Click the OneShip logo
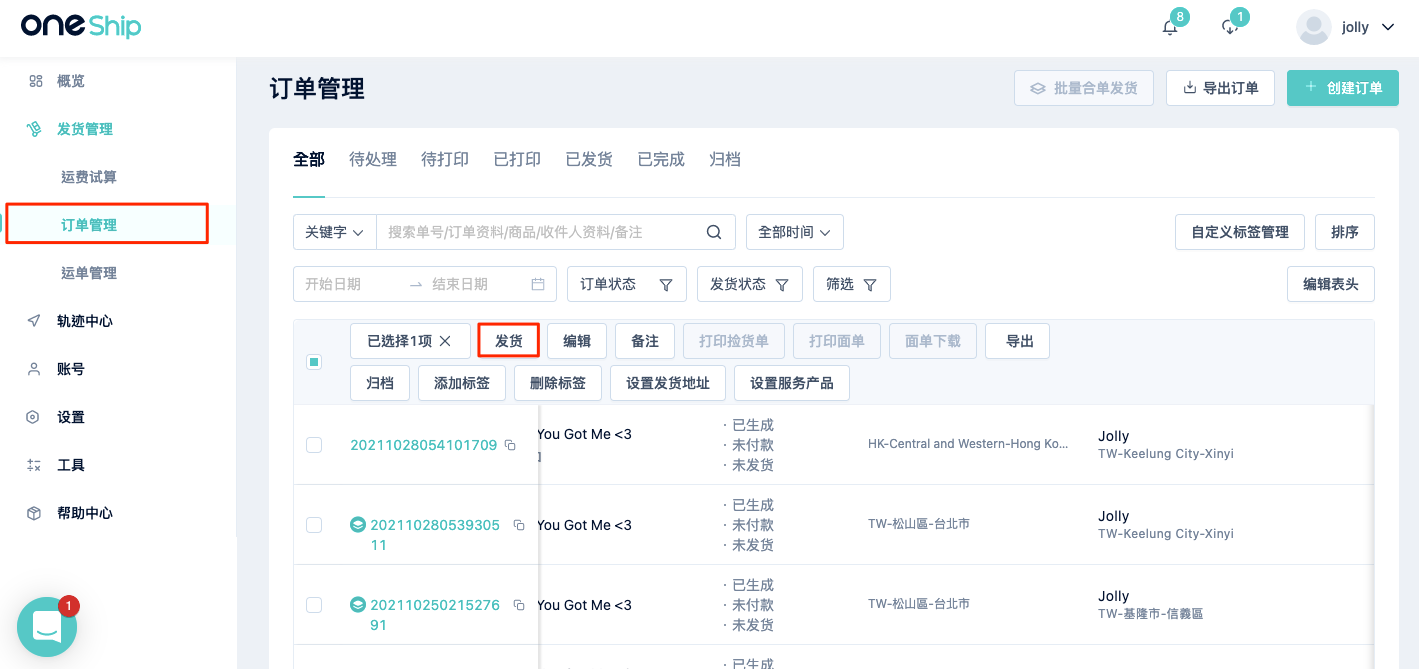This screenshot has width=1419, height=669. click(81, 25)
